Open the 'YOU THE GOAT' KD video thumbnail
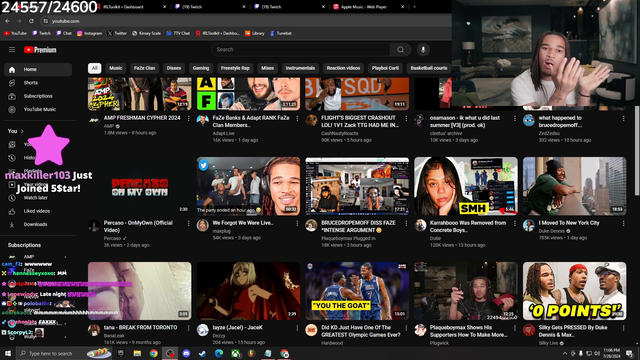Image resolution: width=640 pixels, height=360 pixels. tap(357, 291)
